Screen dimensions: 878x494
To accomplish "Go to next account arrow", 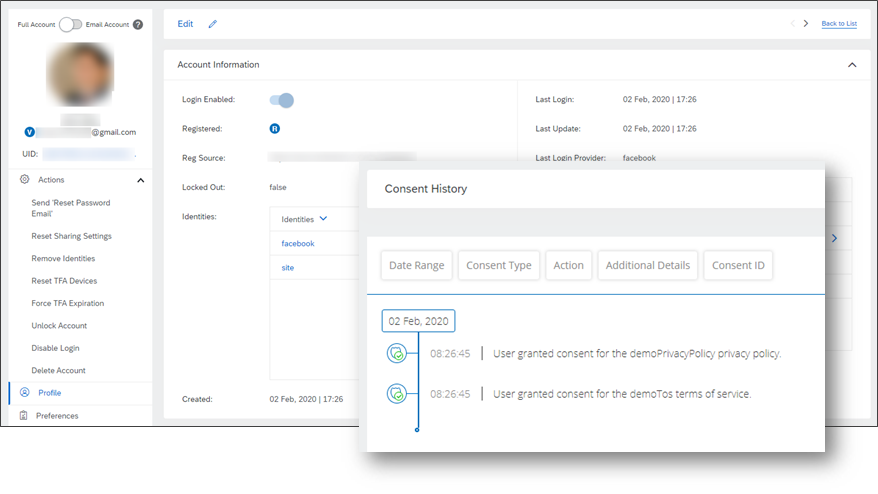I will [806, 24].
